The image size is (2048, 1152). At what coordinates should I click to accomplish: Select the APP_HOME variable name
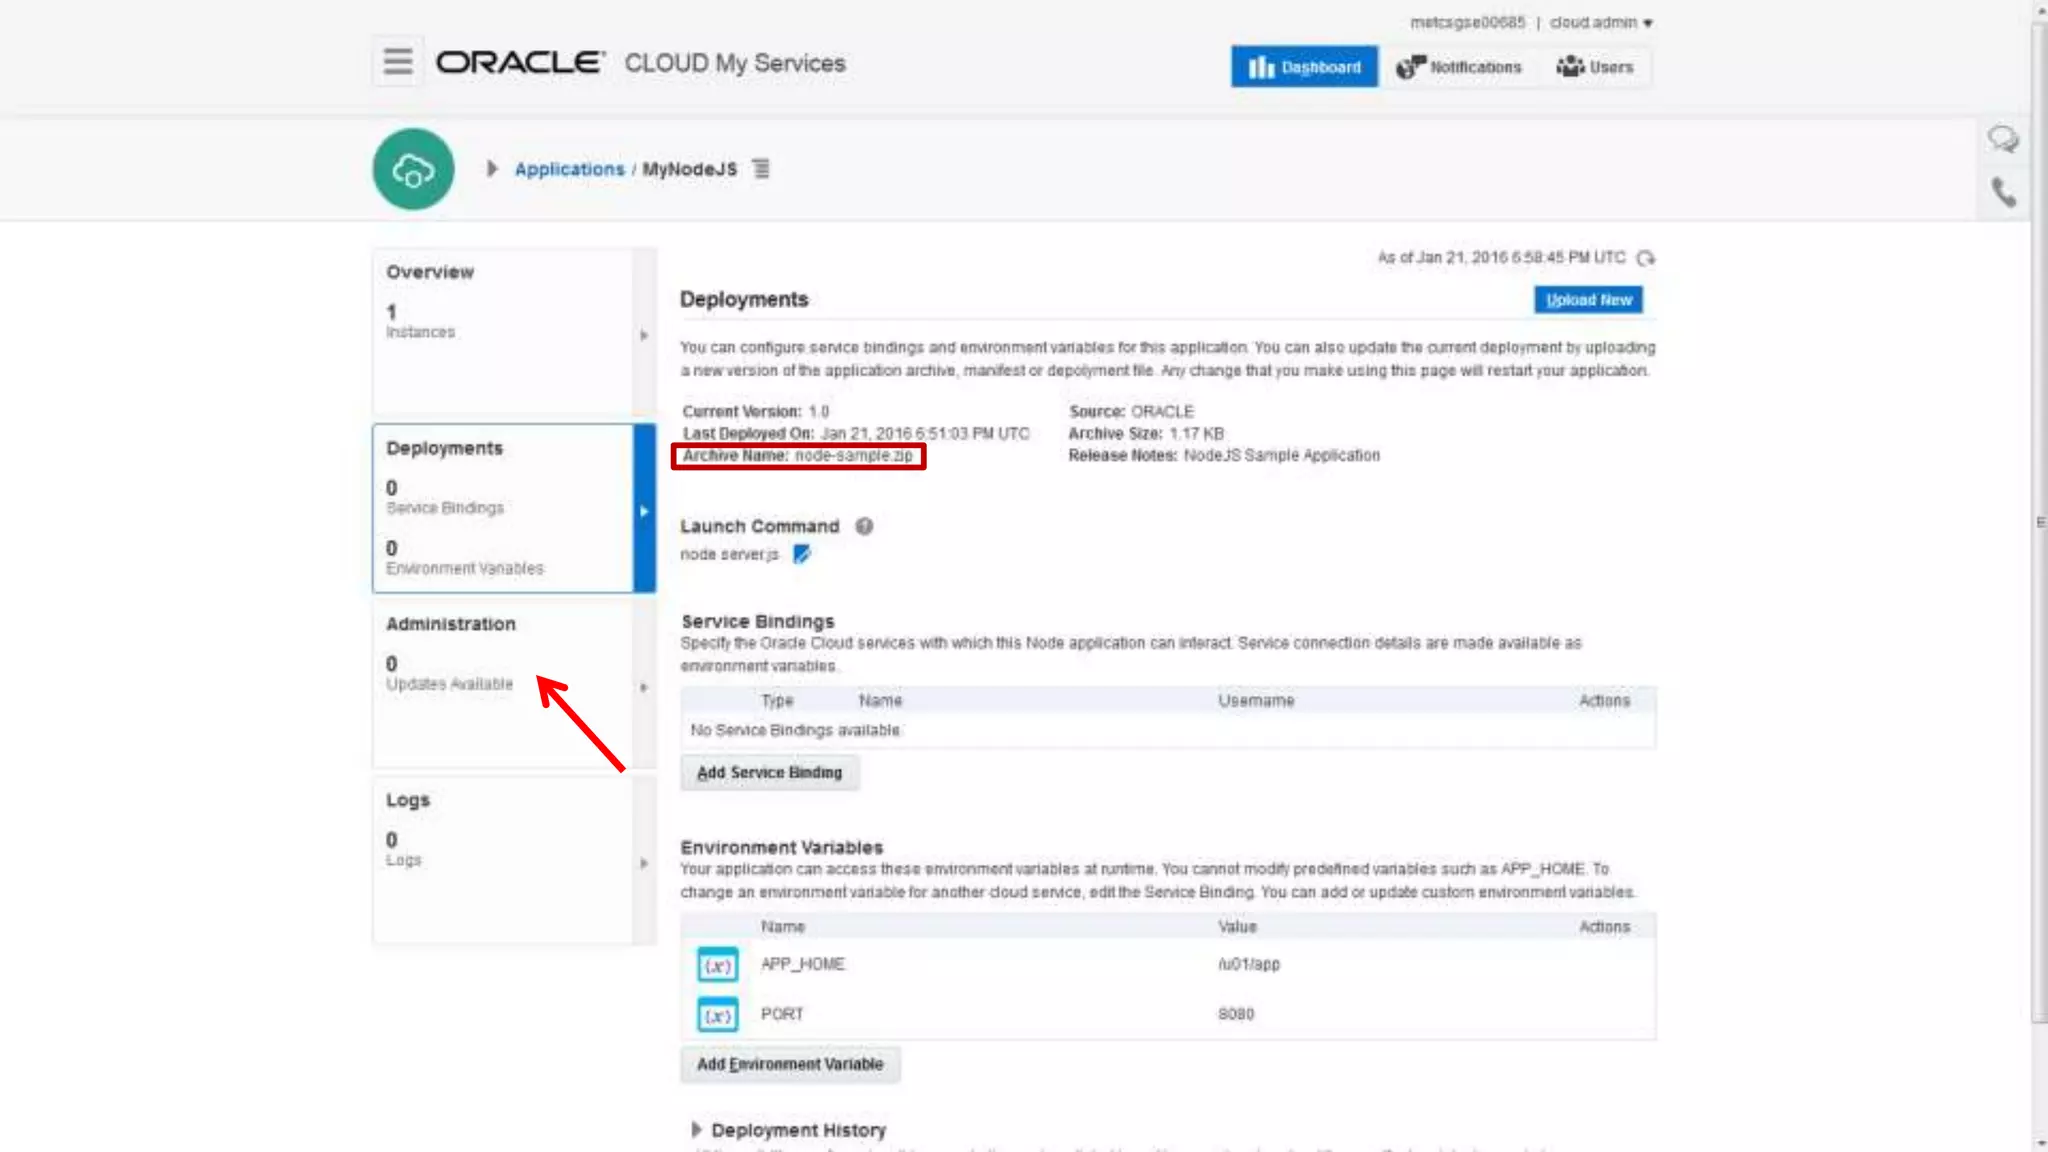point(802,964)
